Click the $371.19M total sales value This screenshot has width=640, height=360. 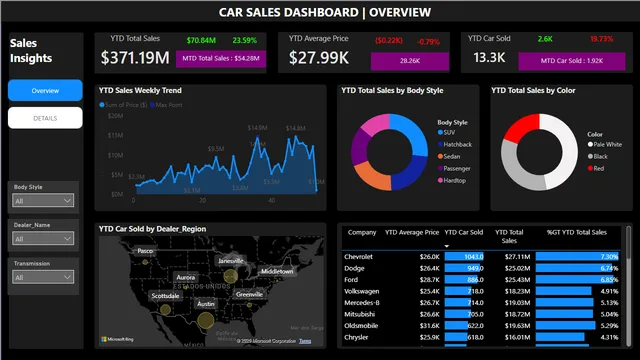click(x=135, y=58)
